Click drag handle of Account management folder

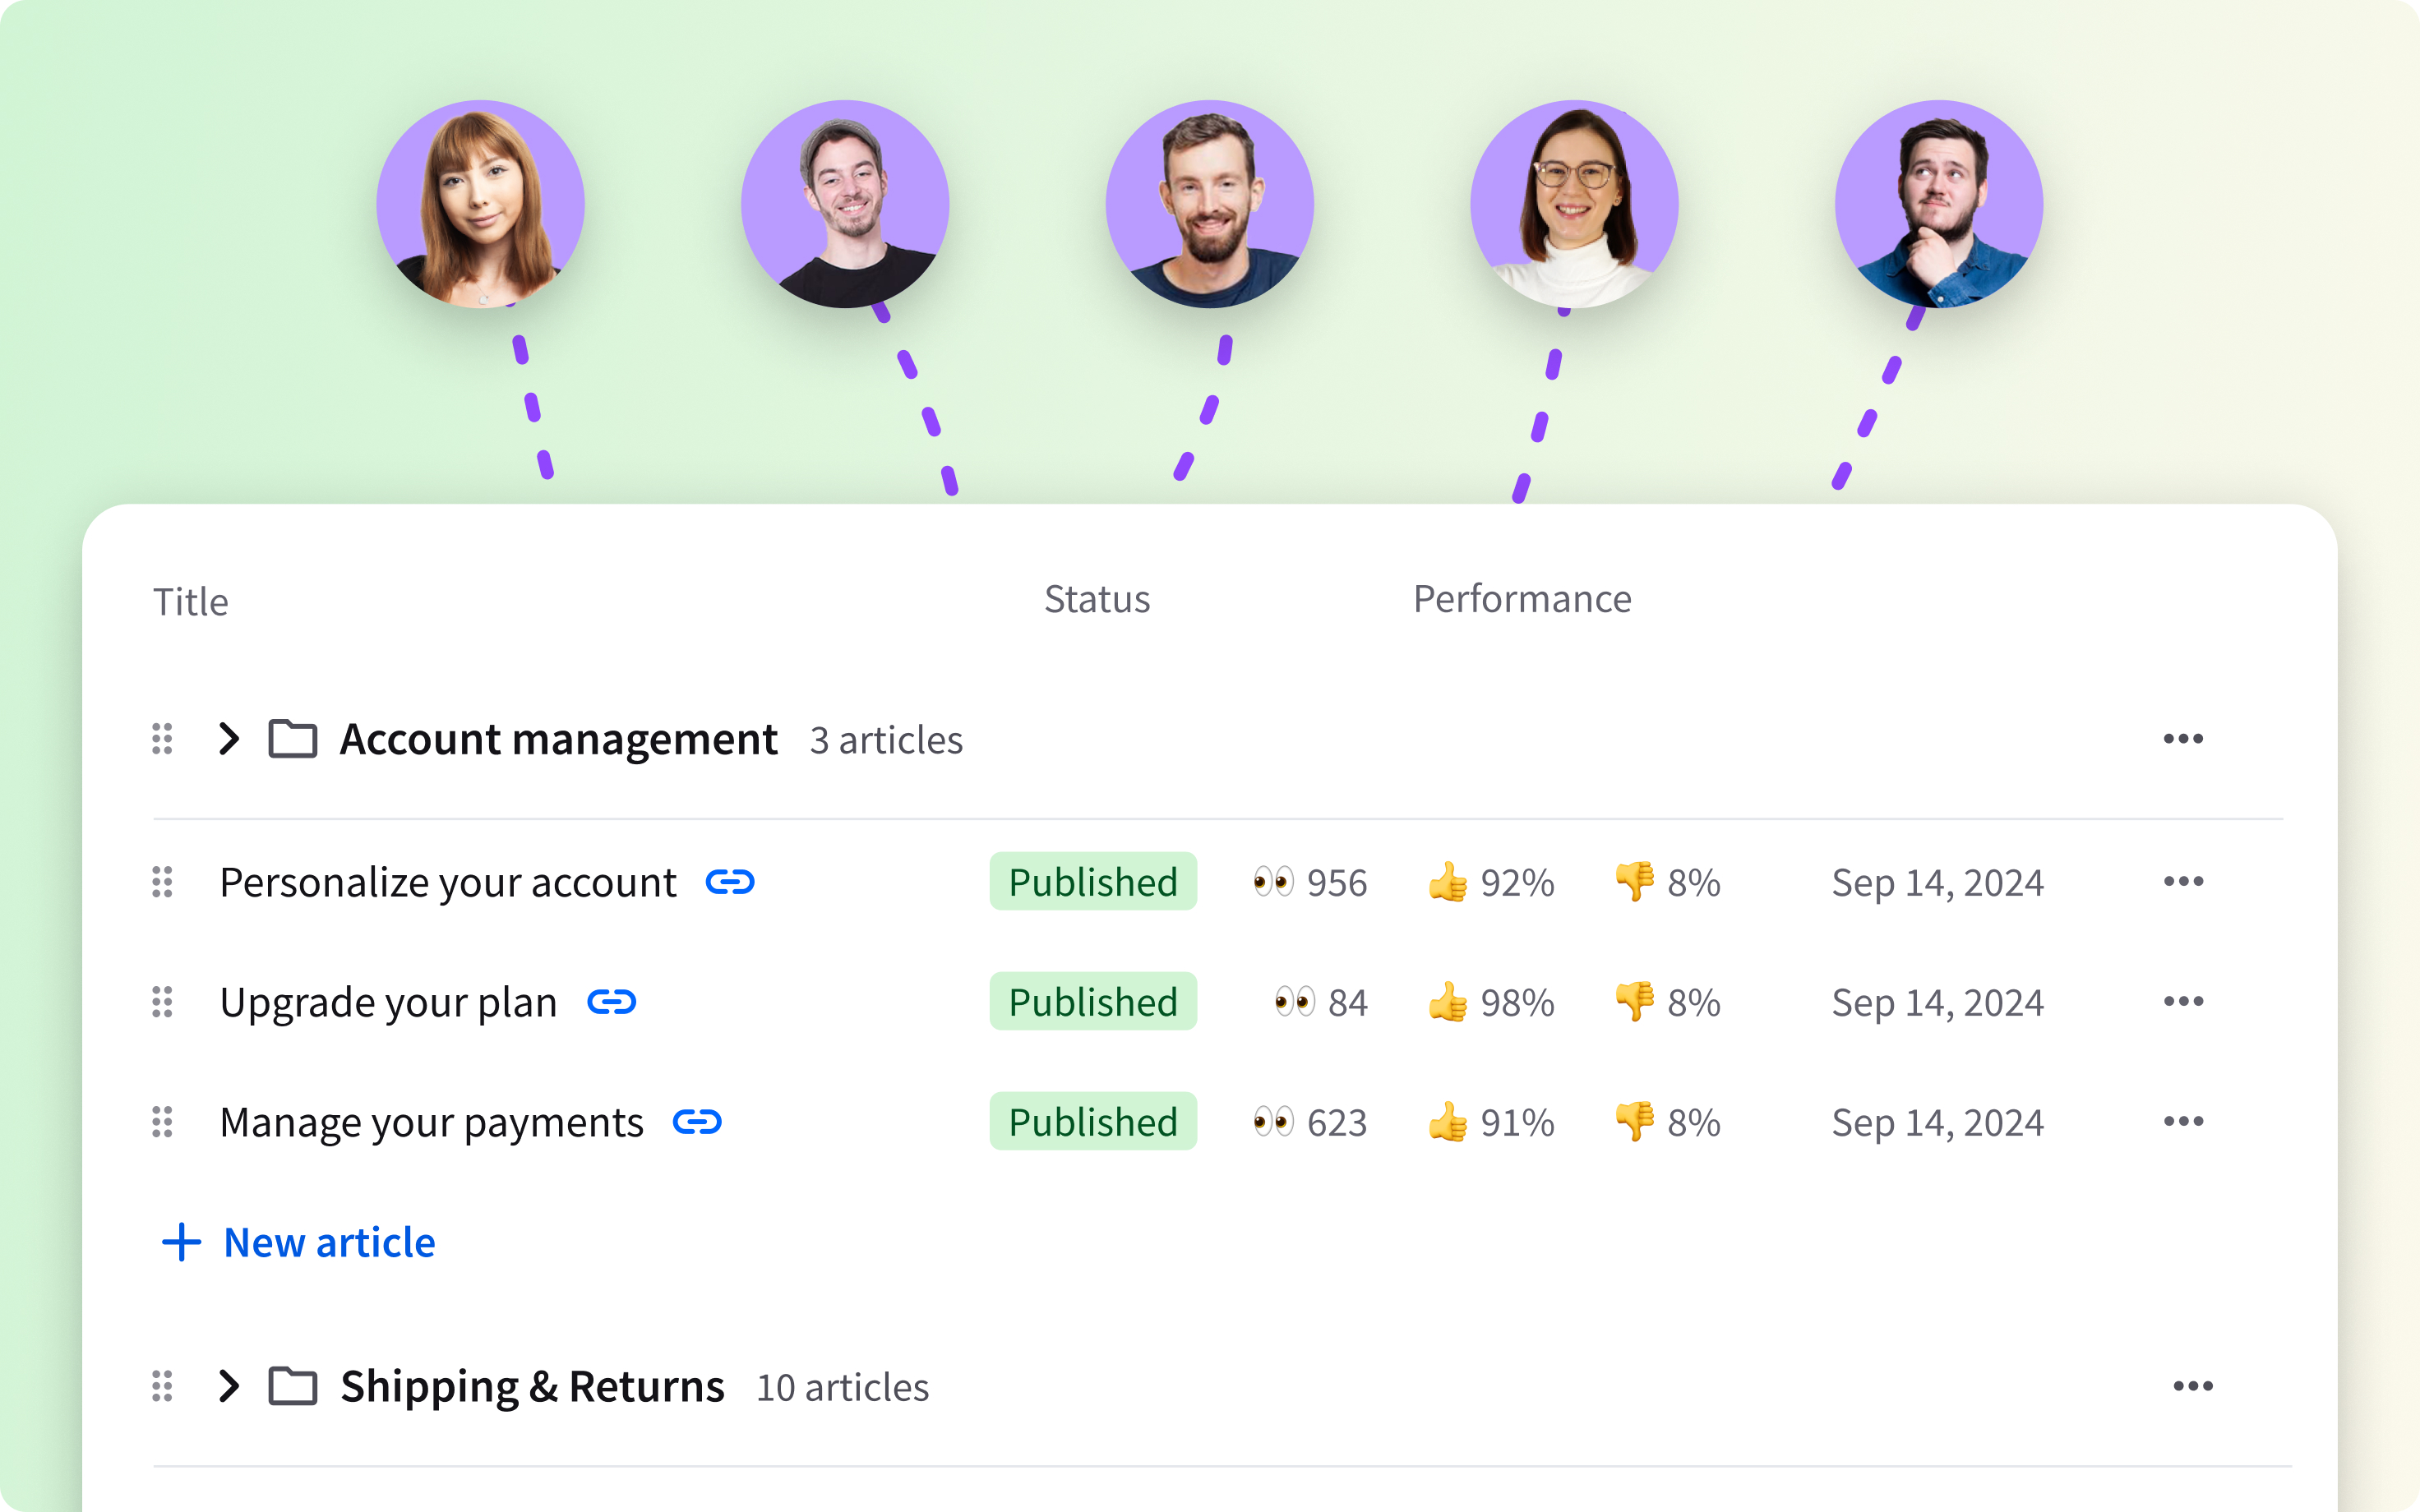(162, 739)
